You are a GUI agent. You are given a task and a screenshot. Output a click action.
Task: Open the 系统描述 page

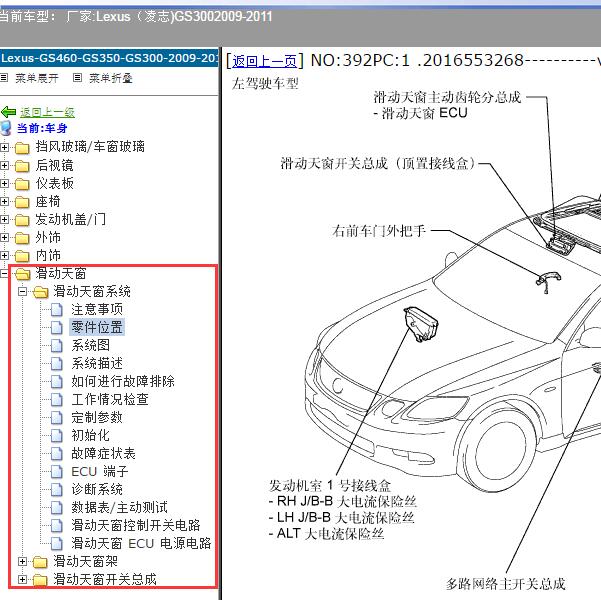click(x=97, y=363)
